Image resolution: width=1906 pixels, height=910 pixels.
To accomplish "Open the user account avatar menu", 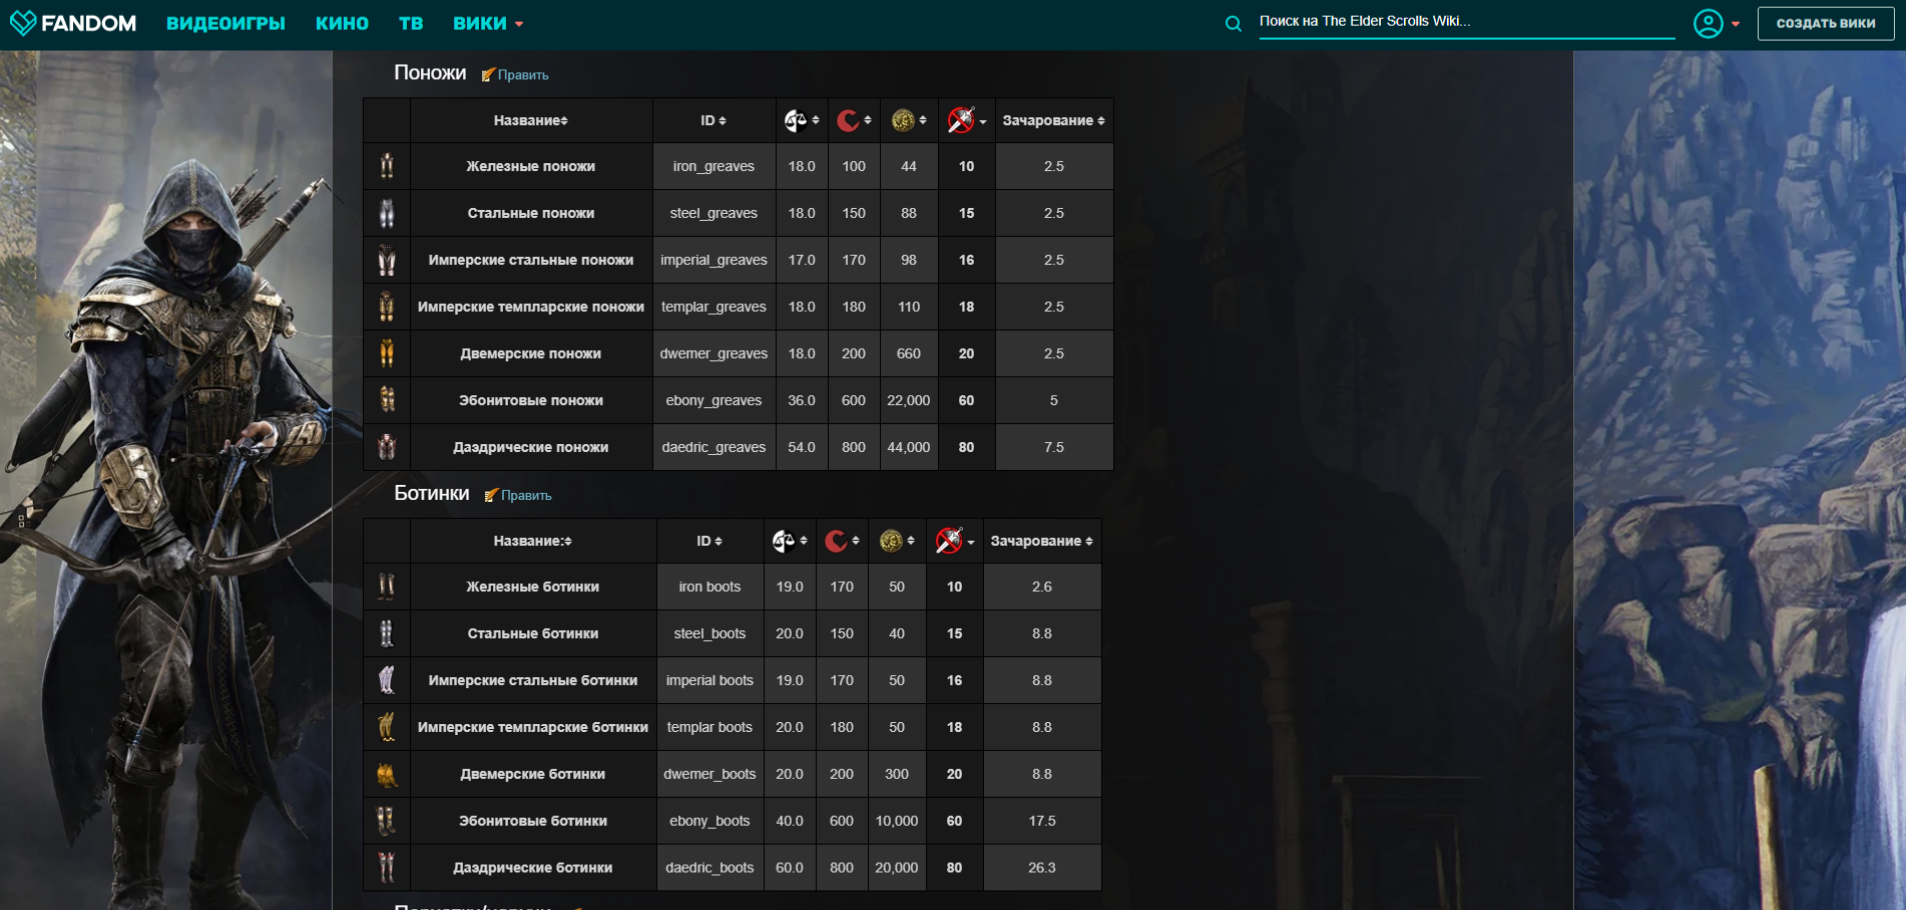I will click(1716, 23).
